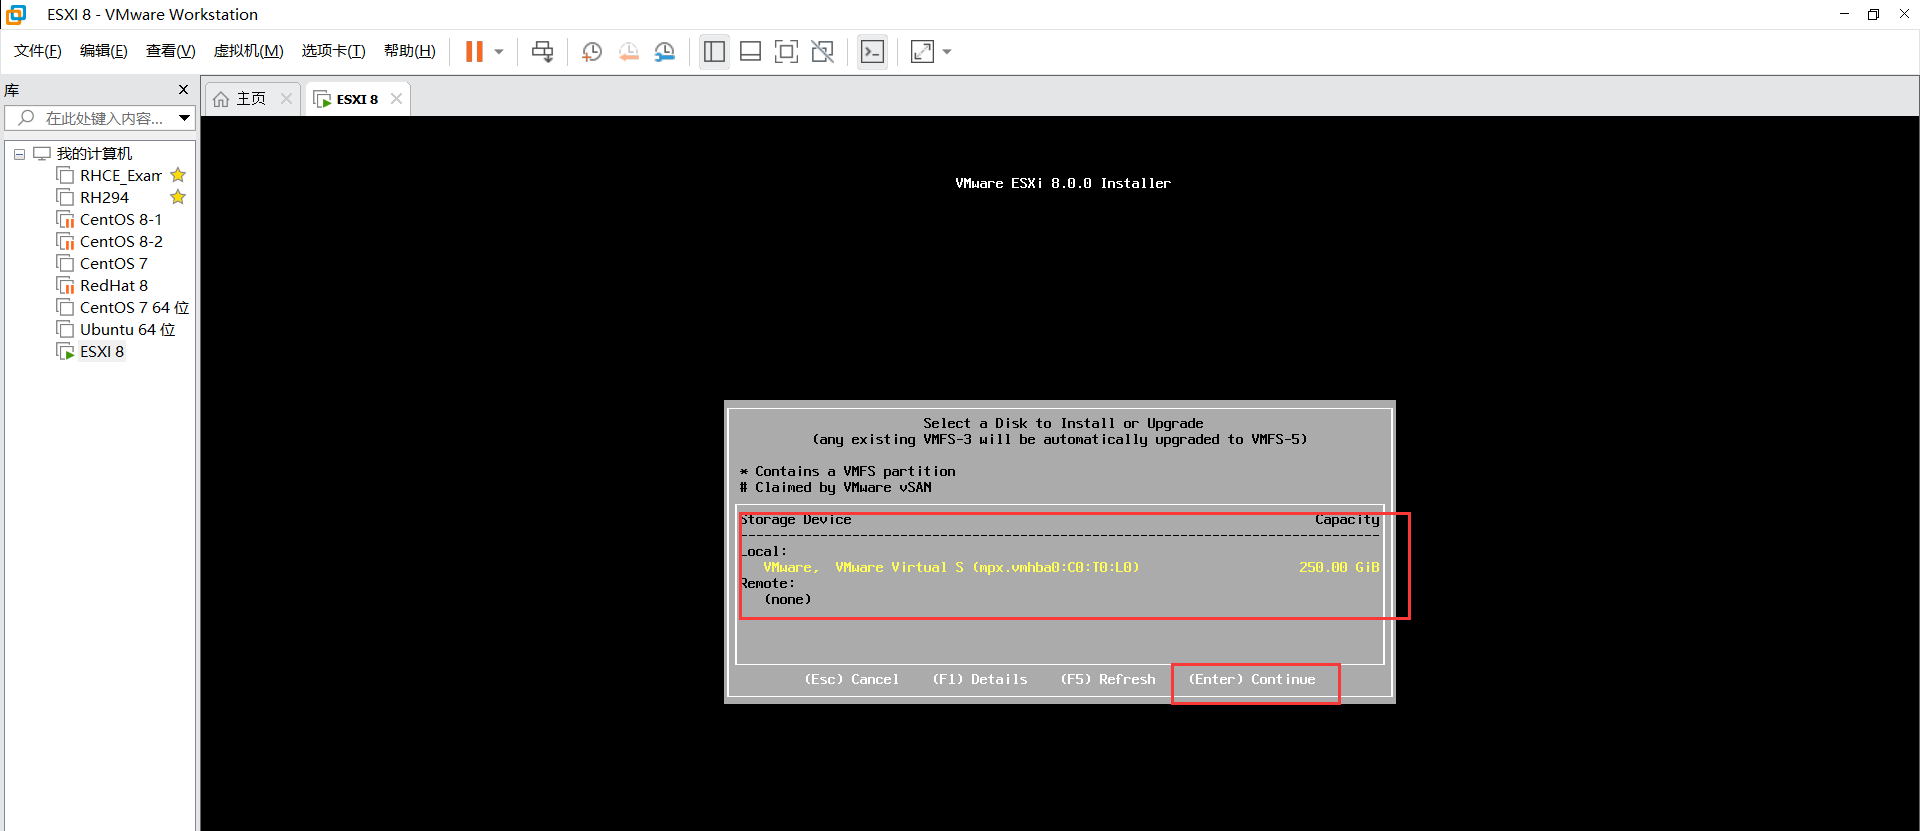Toggle the thumbnail bar view
This screenshot has width=1920, height=831.
(751, 51)
